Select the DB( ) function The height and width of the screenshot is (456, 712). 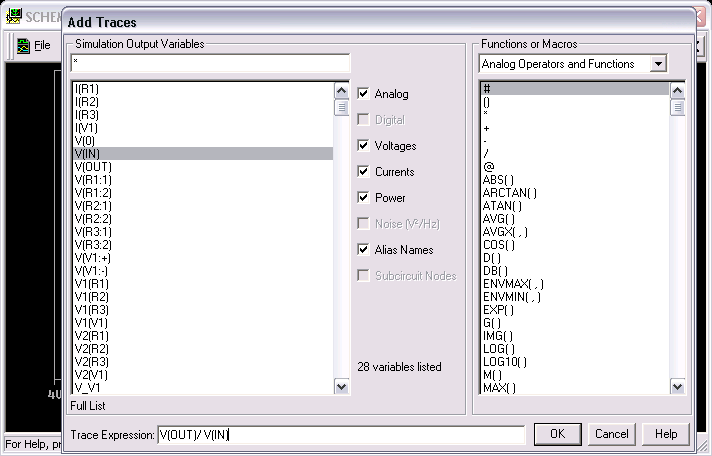[x=575, y=271]
